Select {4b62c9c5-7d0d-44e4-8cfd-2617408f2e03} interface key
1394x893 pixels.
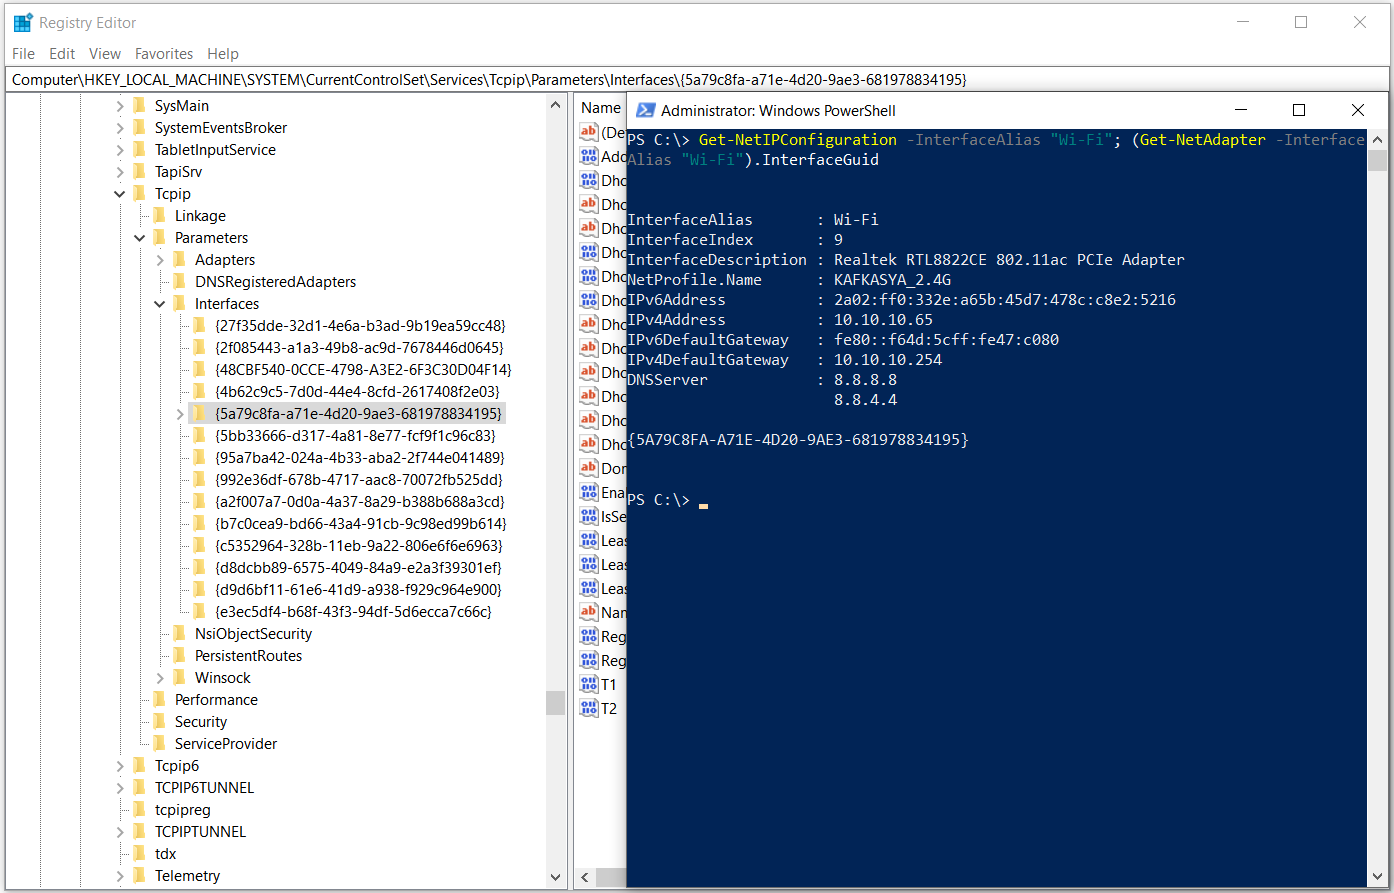[357, 392]
